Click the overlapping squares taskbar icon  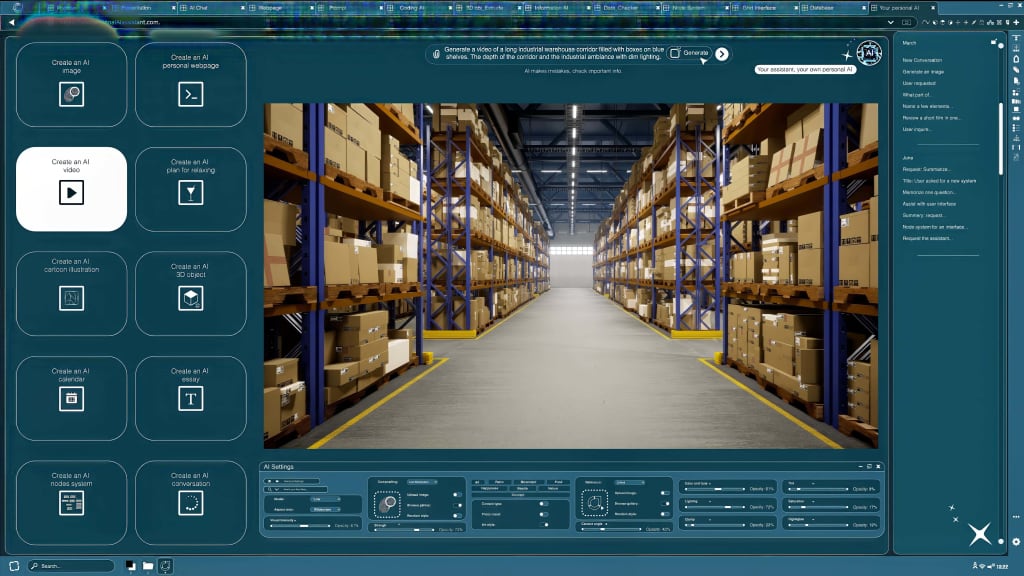(131, 566)
